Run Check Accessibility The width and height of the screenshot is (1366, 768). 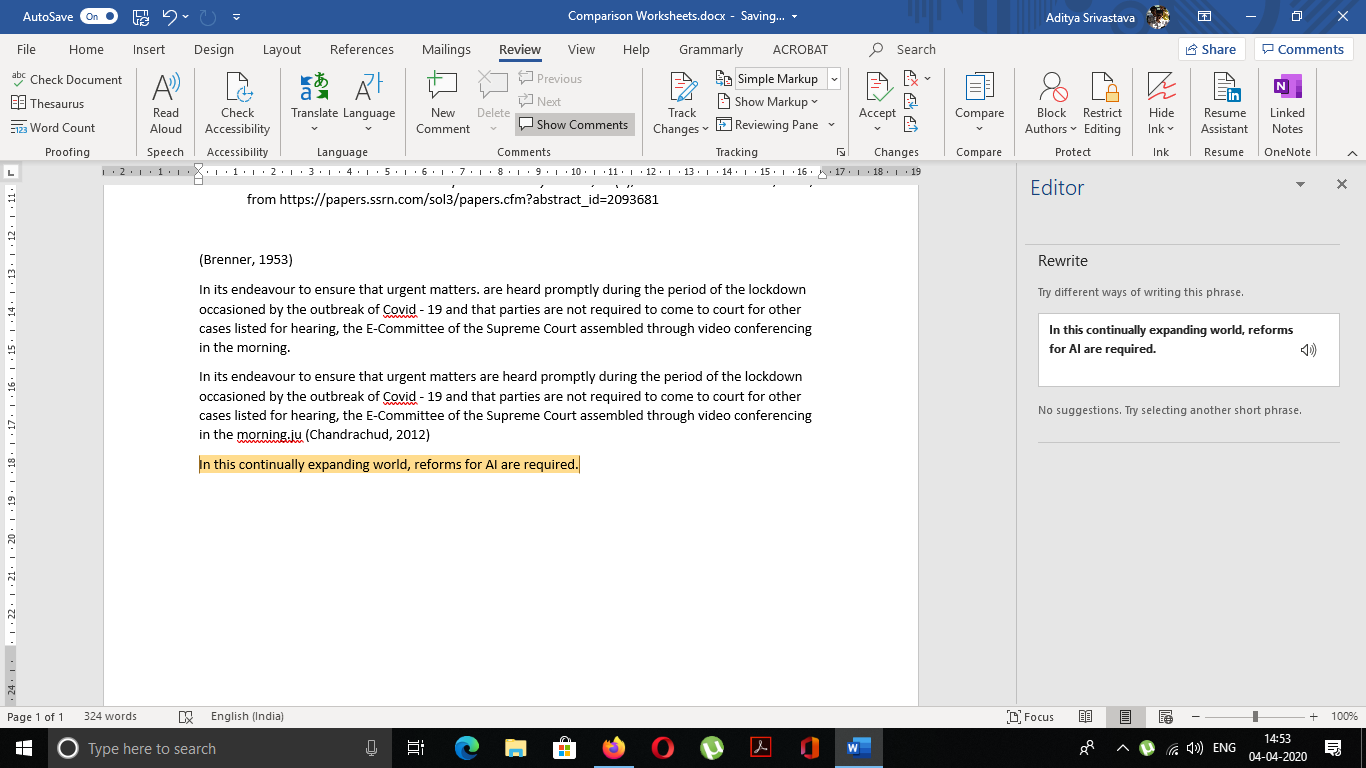point(238,104)
